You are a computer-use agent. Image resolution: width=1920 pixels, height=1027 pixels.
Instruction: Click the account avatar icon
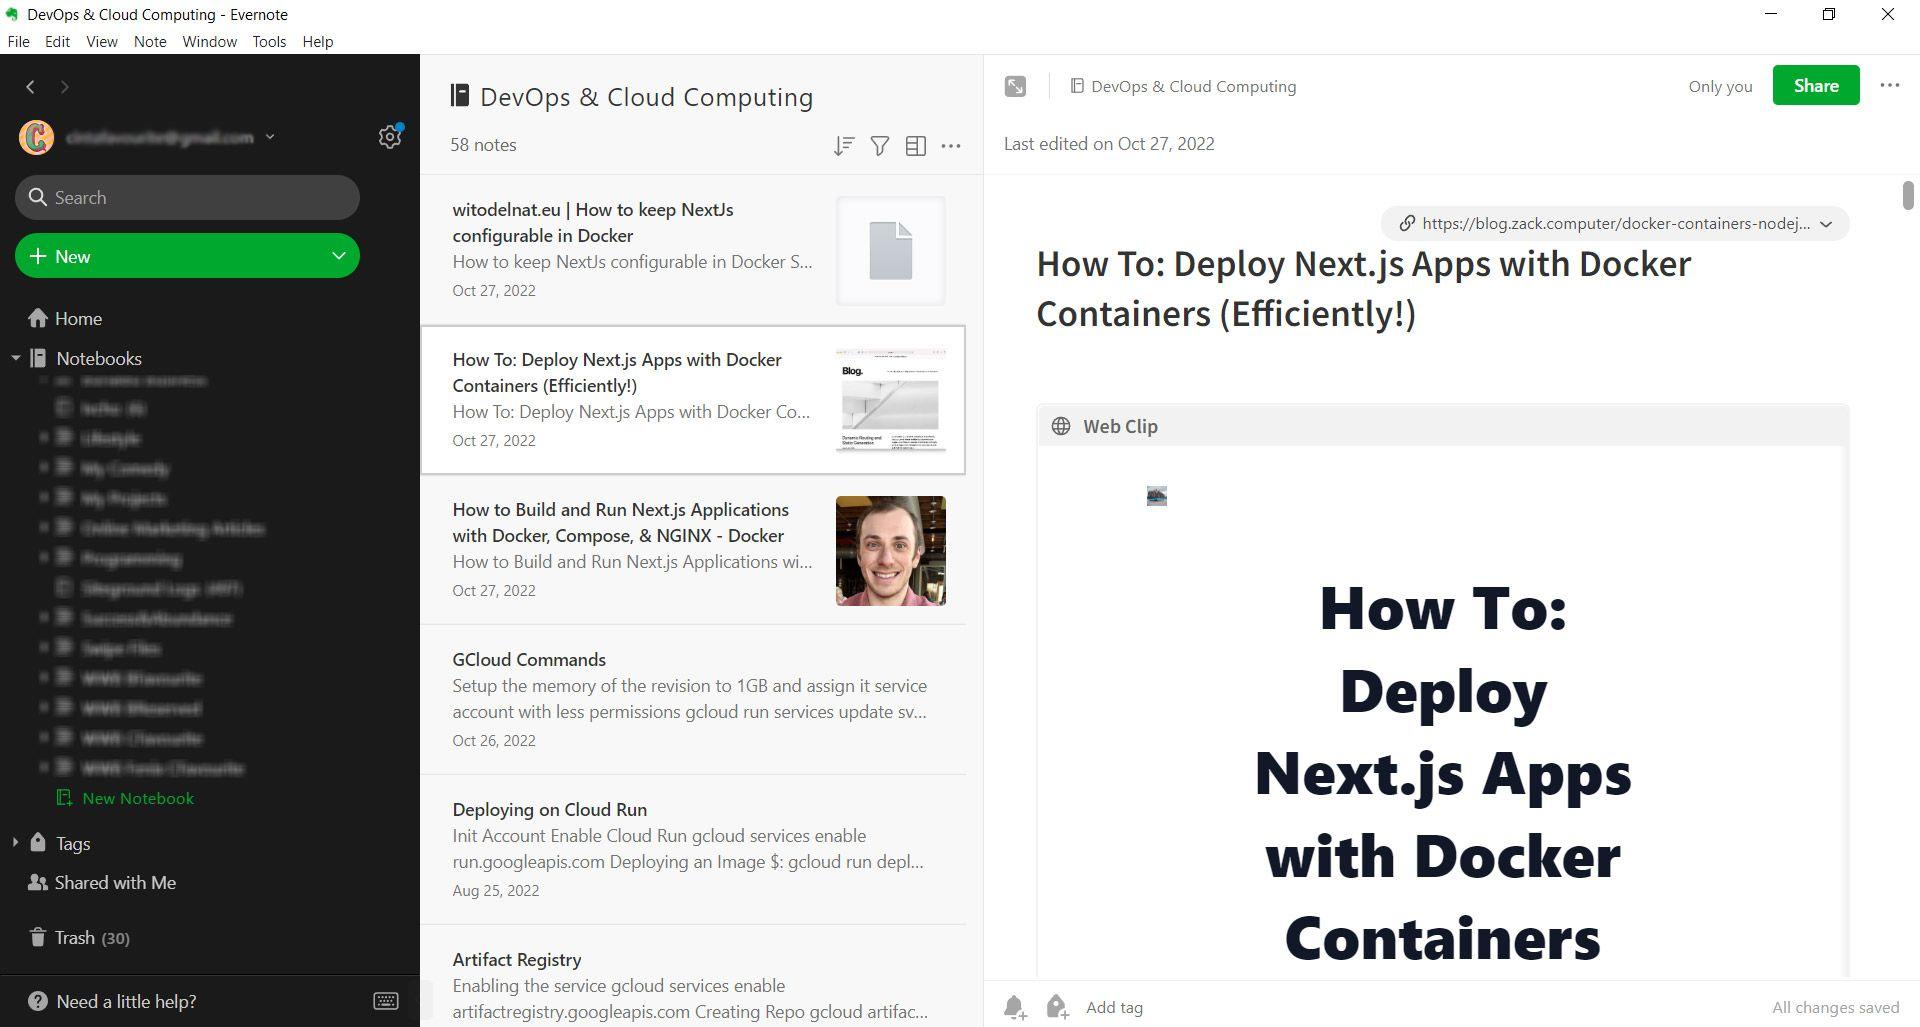[x=37, y=137]
